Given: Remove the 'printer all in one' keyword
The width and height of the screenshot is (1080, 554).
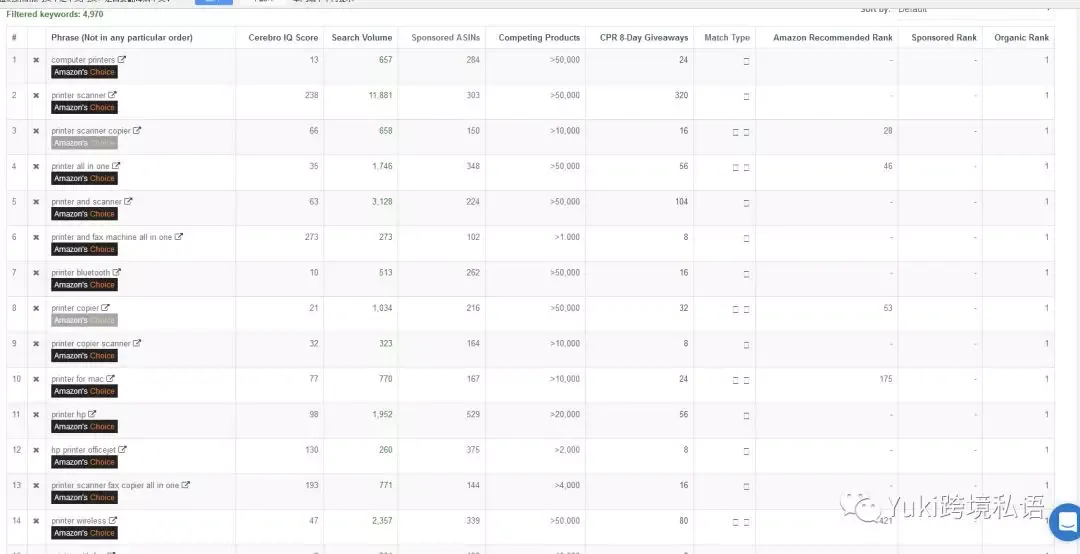Looking at the screenshot, I should (36, 166).
